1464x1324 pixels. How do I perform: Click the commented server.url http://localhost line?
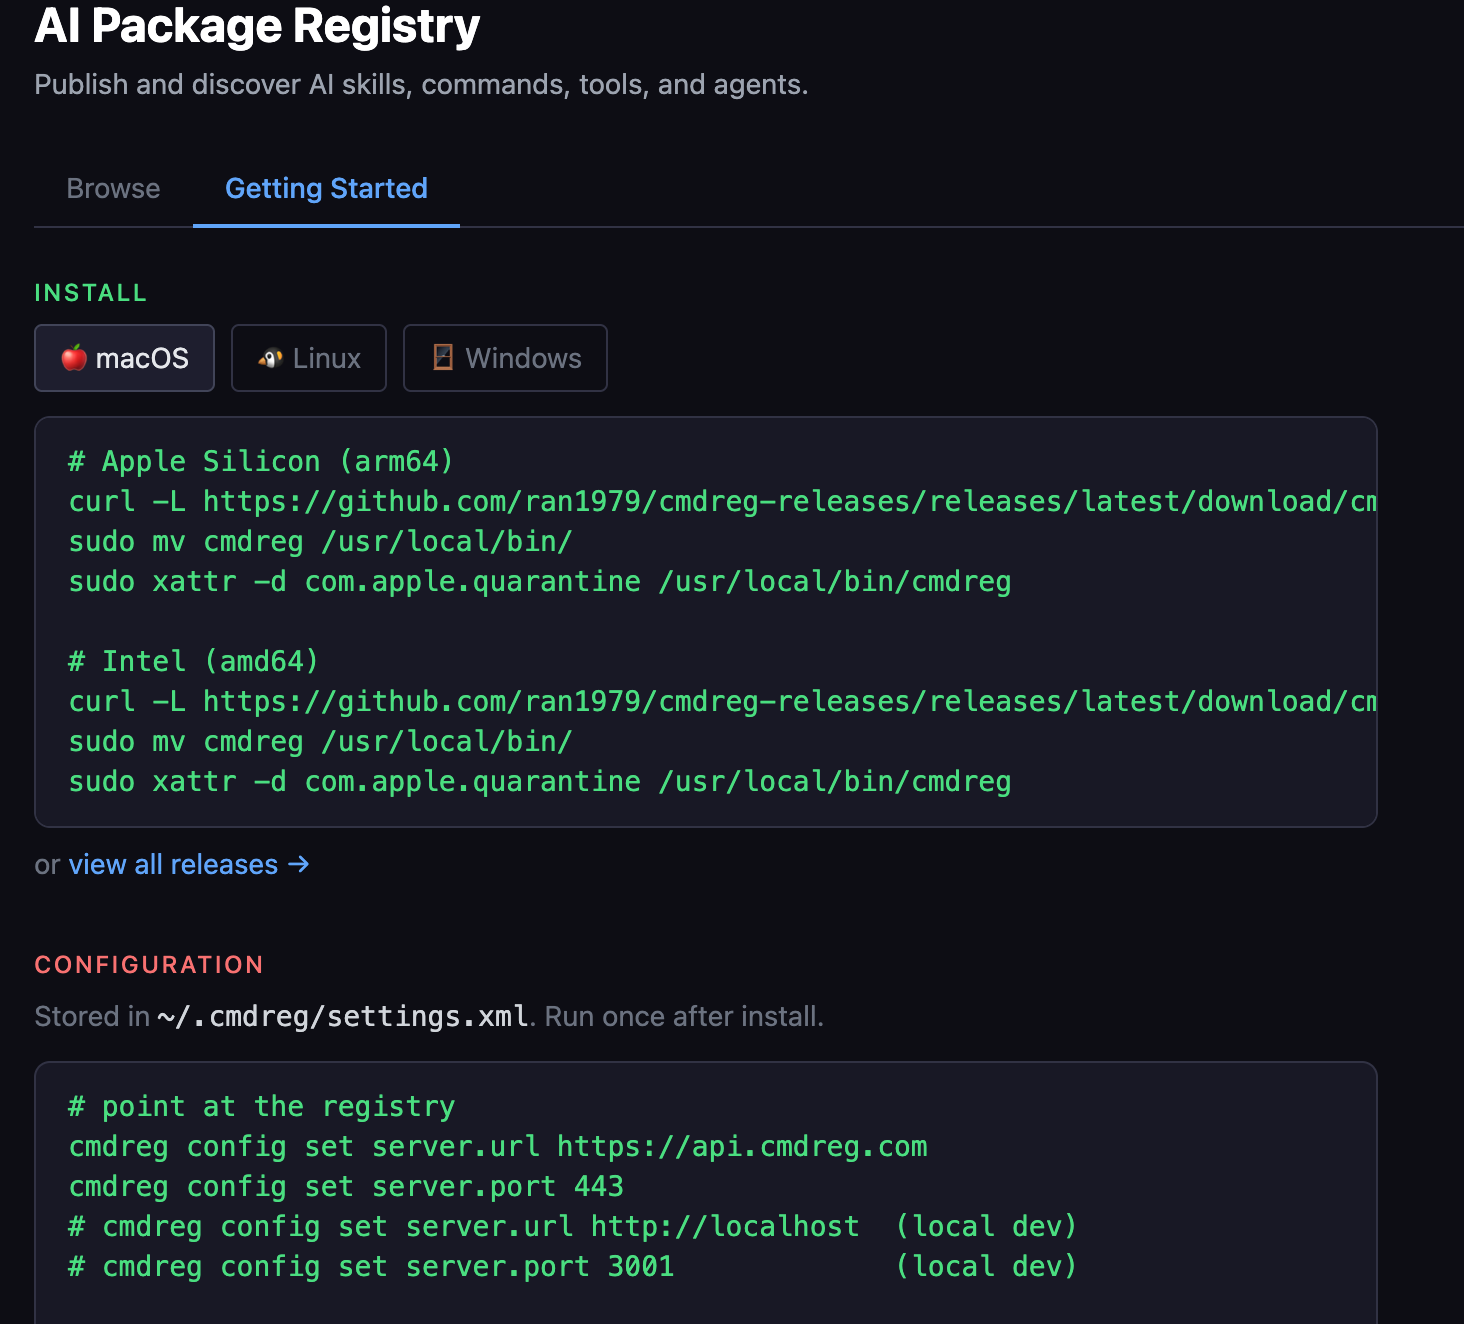[572, 1226]
